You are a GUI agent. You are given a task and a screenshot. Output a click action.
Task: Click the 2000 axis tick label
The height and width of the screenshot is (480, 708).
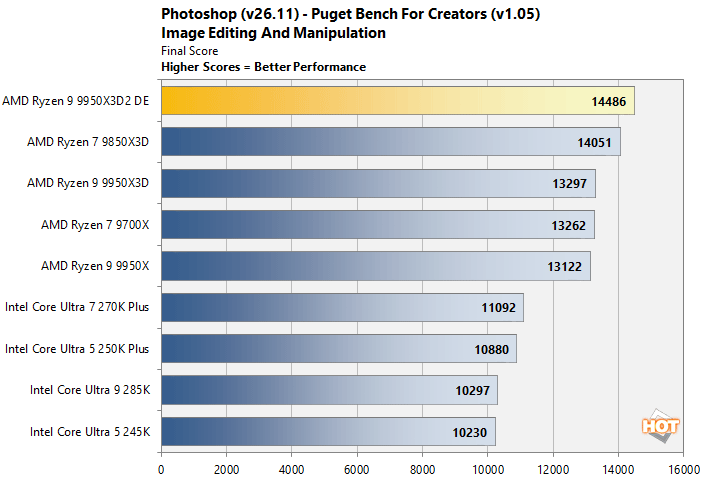(227, 470)
